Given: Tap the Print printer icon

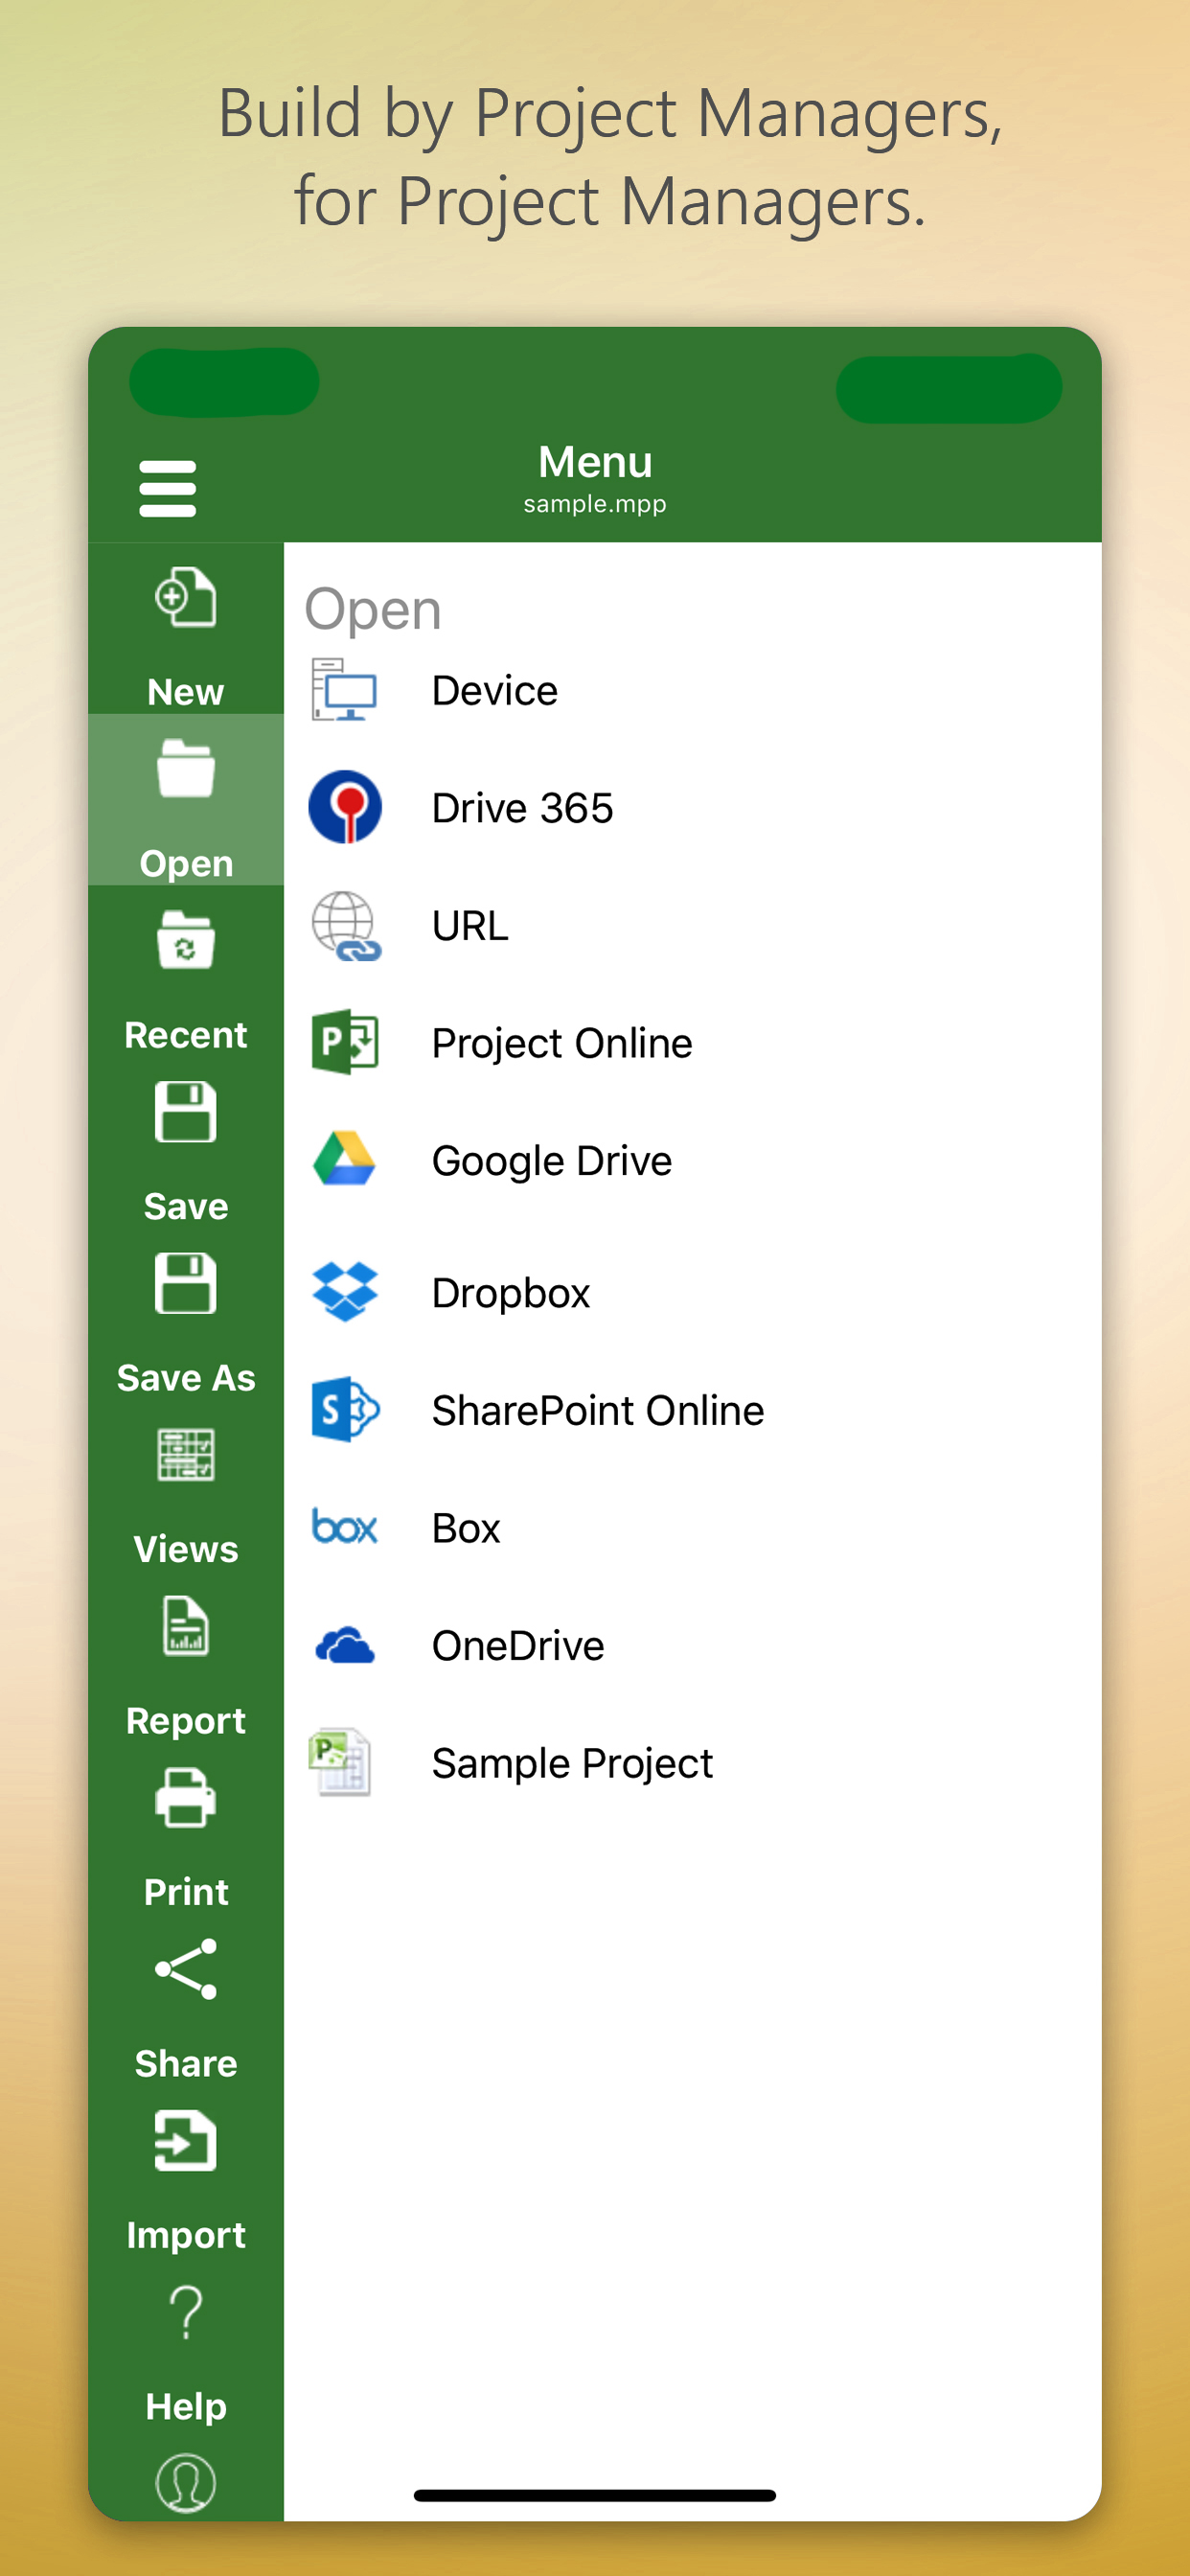Looking at the screenshot, I should click(x=186, y=1798).
